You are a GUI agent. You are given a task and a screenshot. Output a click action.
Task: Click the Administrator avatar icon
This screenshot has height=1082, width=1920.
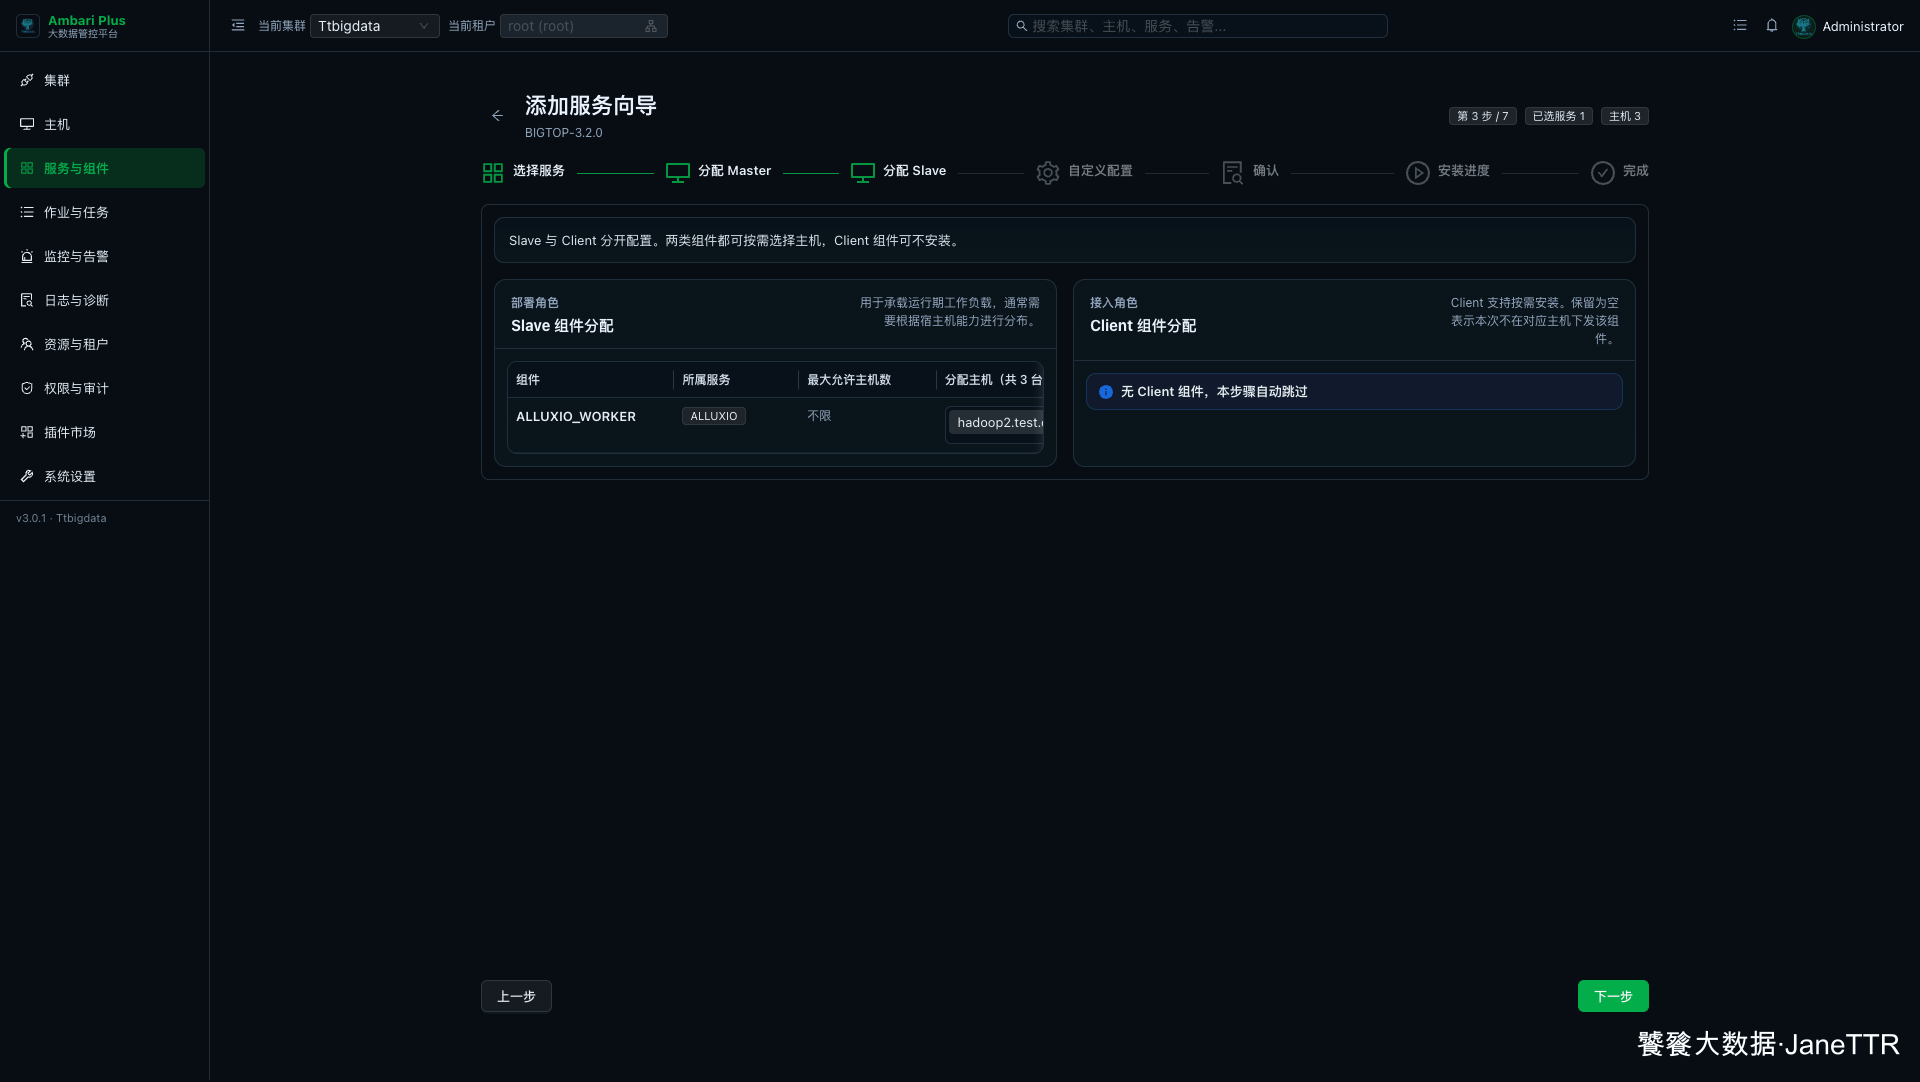tap(1804, 26)
